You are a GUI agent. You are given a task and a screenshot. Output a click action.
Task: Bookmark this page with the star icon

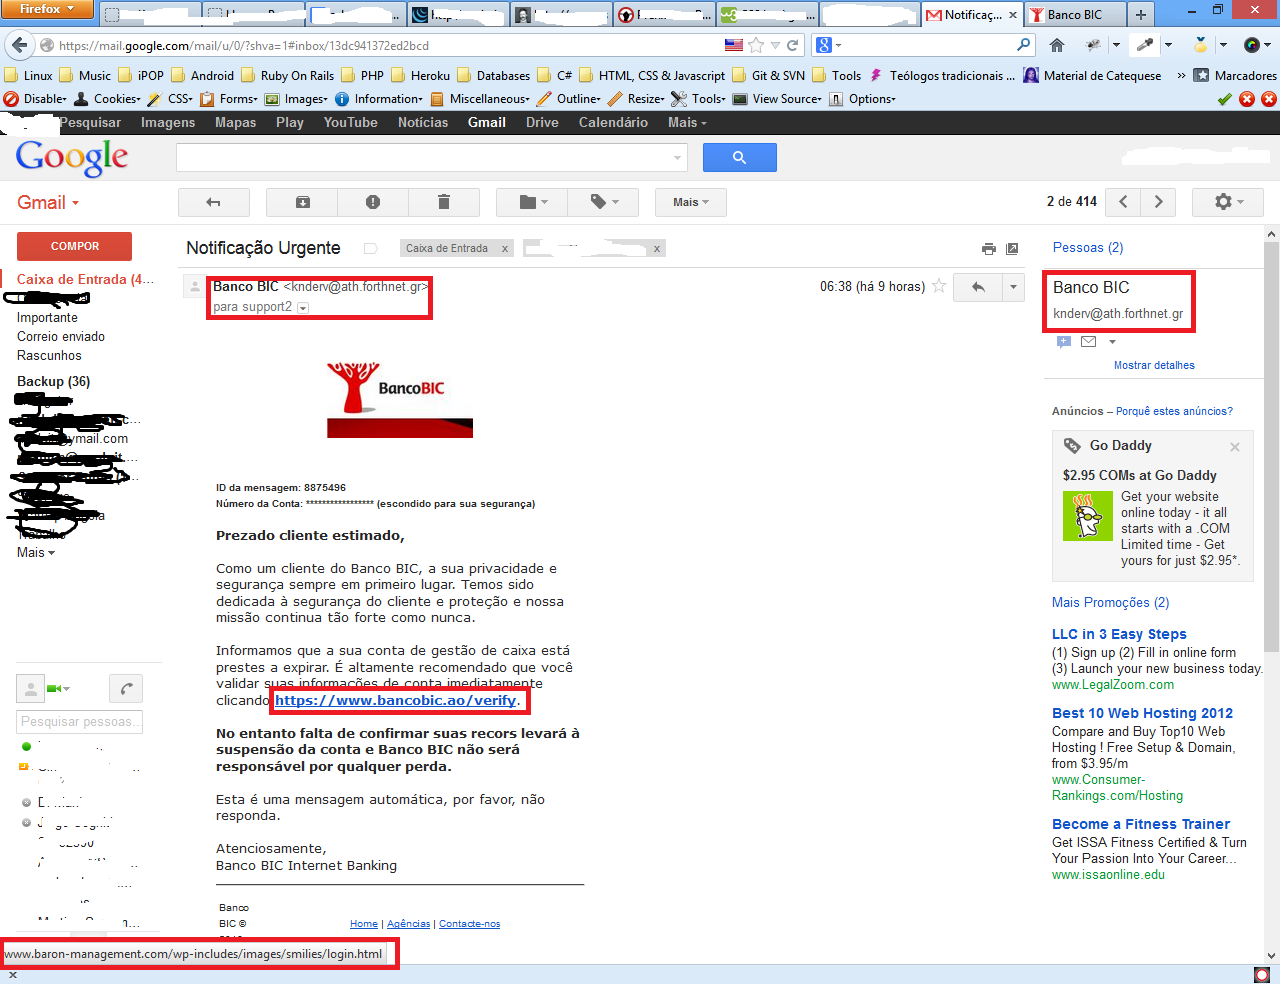click(x=756, y=45)
